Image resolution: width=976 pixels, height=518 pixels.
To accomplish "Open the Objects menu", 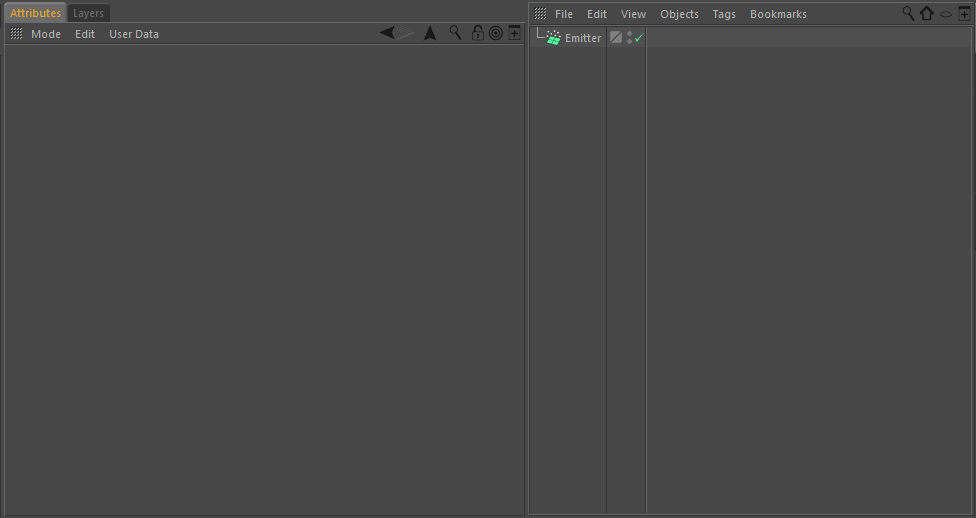I will (x=679, y=14).
